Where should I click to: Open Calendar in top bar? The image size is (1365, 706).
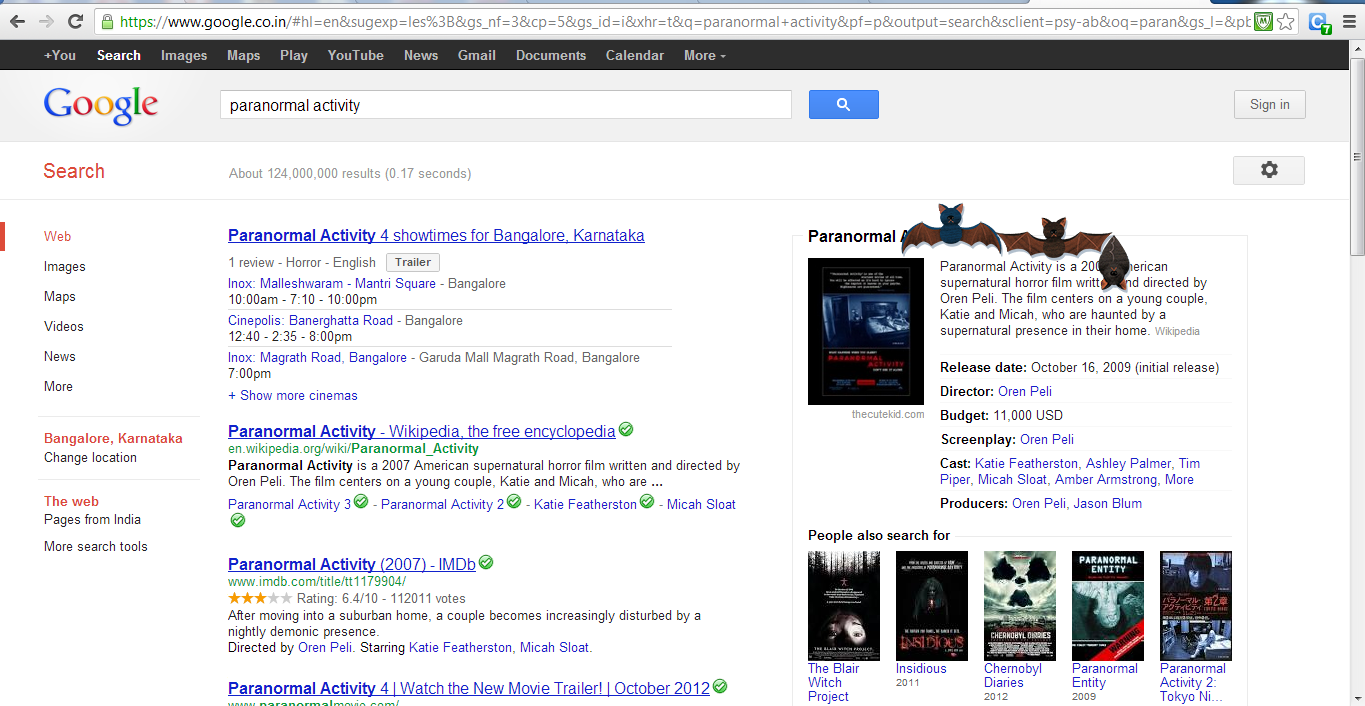tap(635, 55)
